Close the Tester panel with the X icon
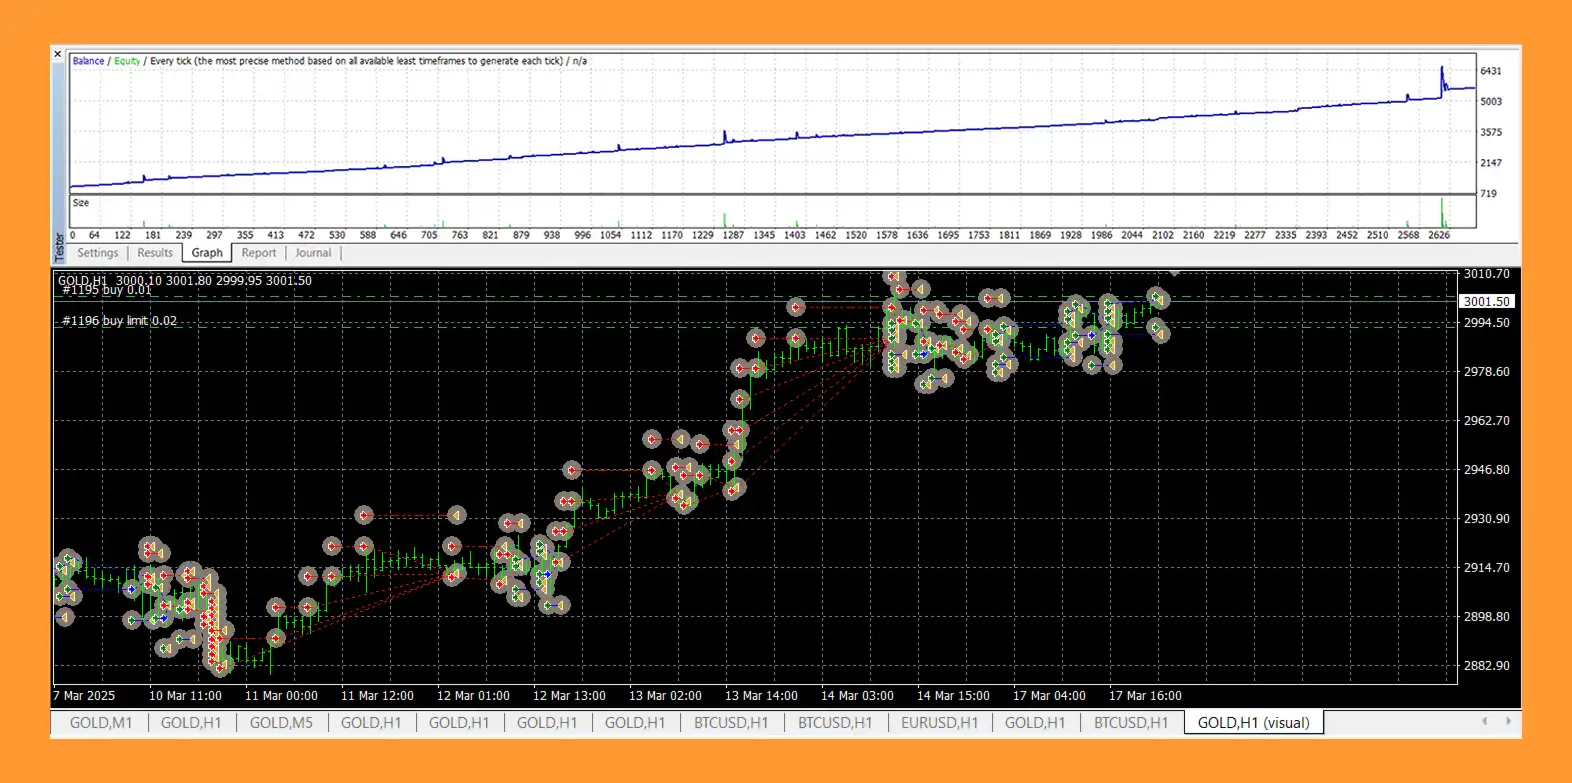This screenshot has width=1572, height=783. pos(58,54)
